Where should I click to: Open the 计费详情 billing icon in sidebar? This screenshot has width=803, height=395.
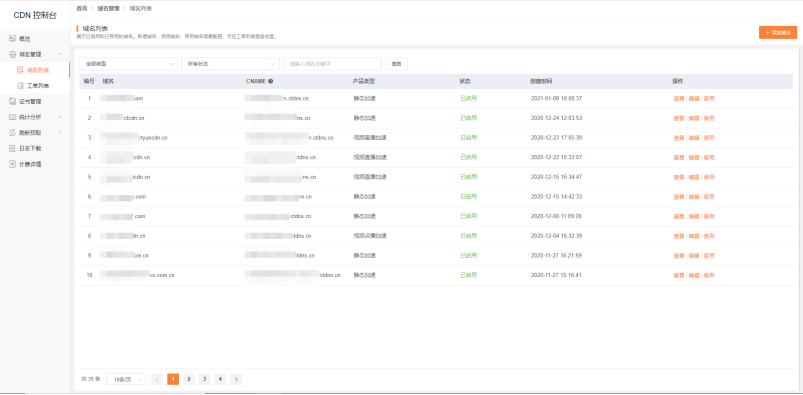coord(12,164)
